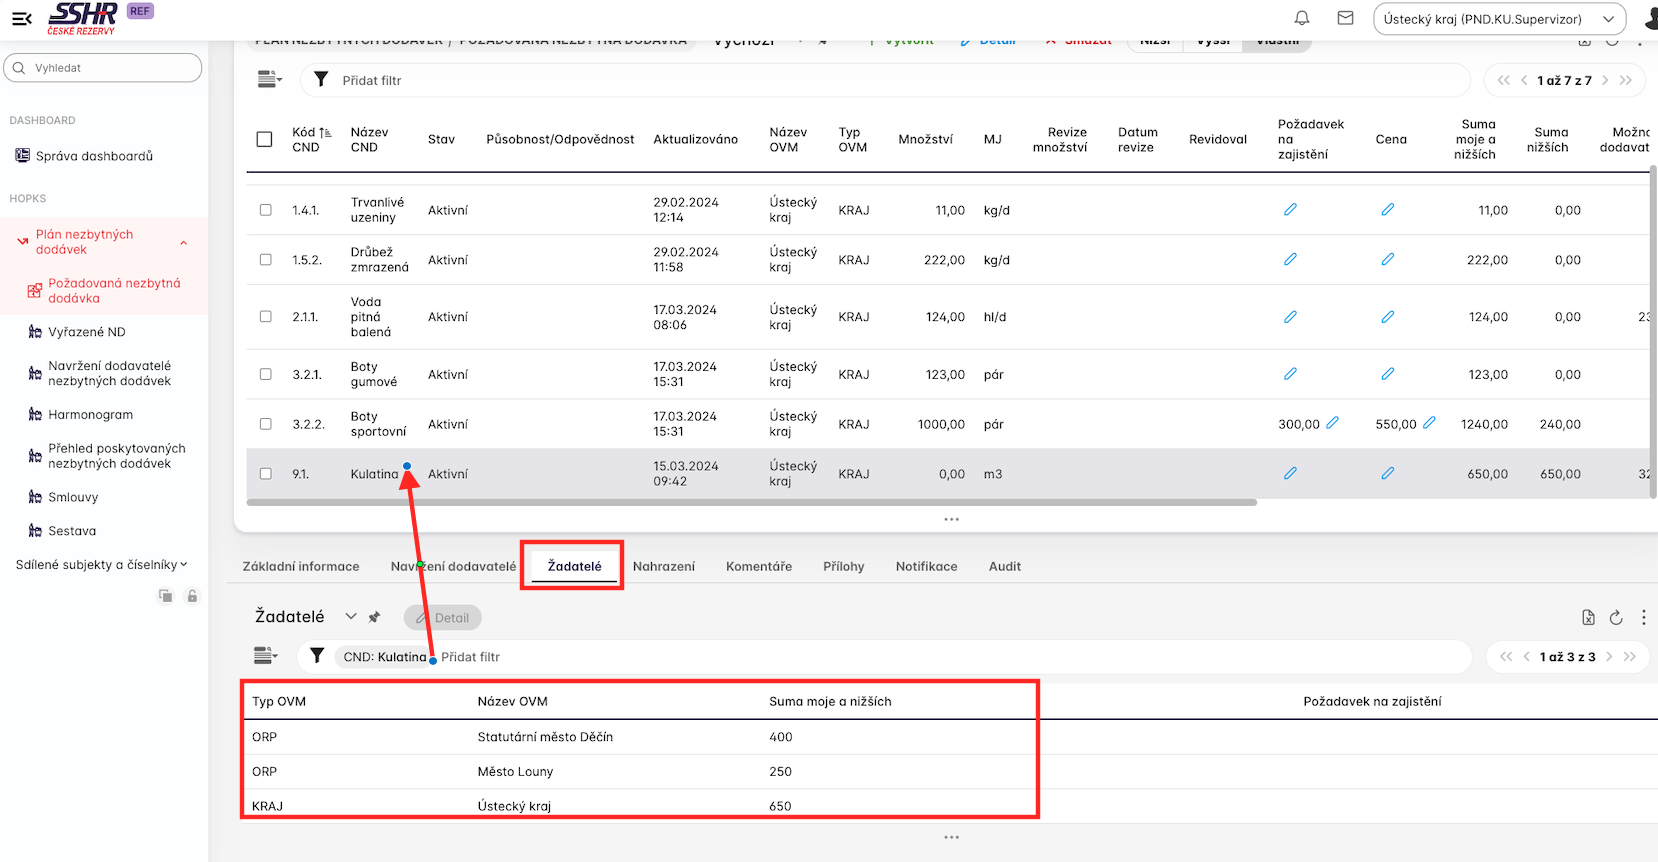1658x862 pixels.
Task: Open Harmonogram in the sidebar
Action: [90, 415]
